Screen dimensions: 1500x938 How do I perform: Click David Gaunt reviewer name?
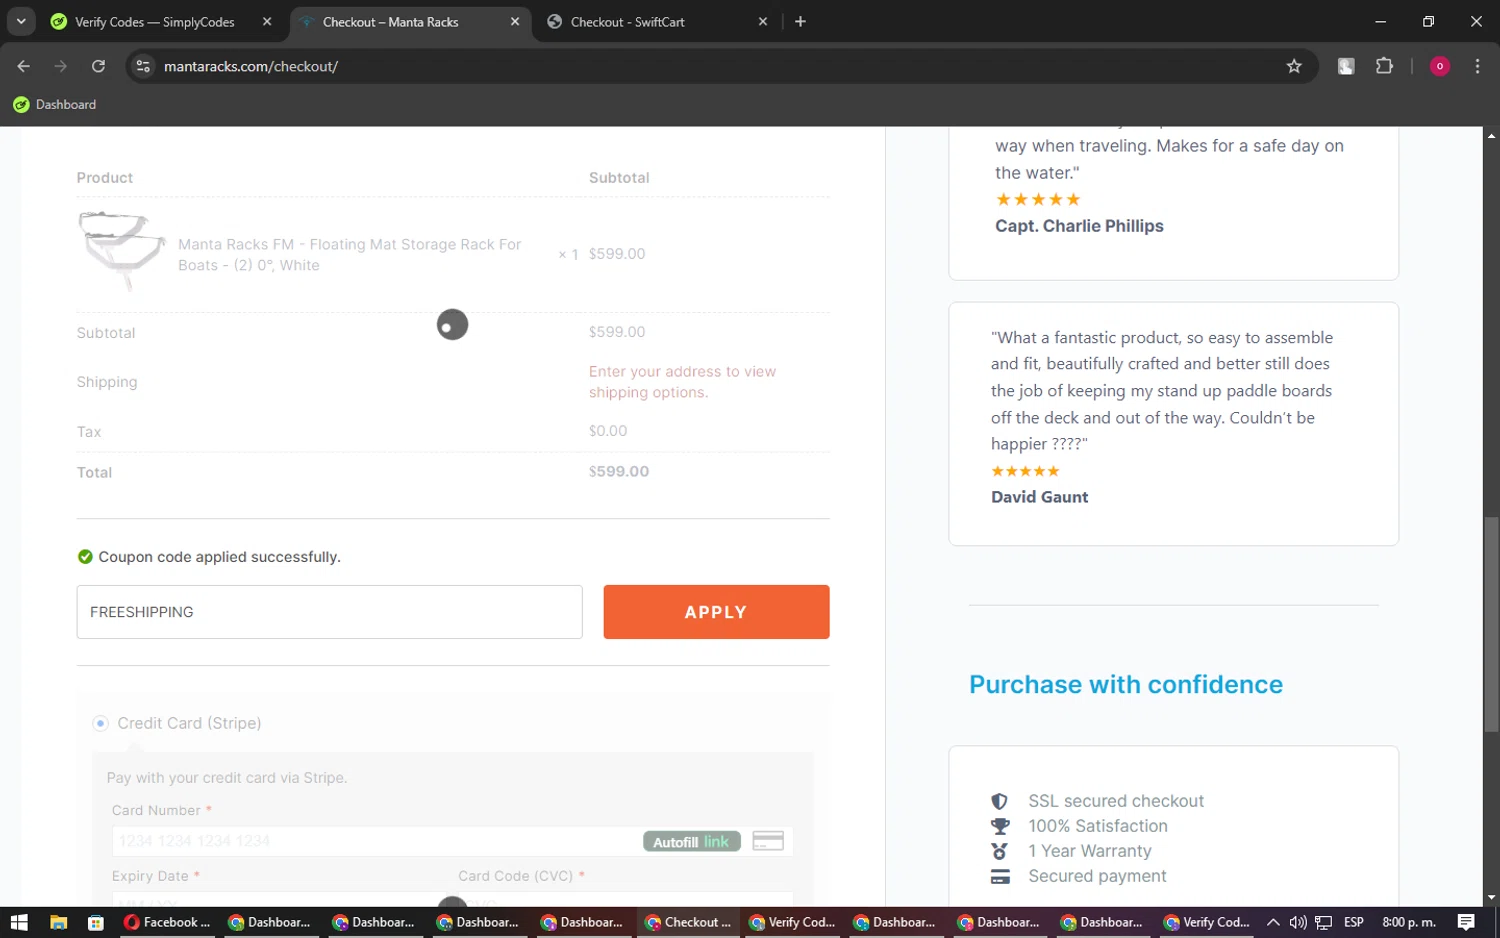point(1039,497)
